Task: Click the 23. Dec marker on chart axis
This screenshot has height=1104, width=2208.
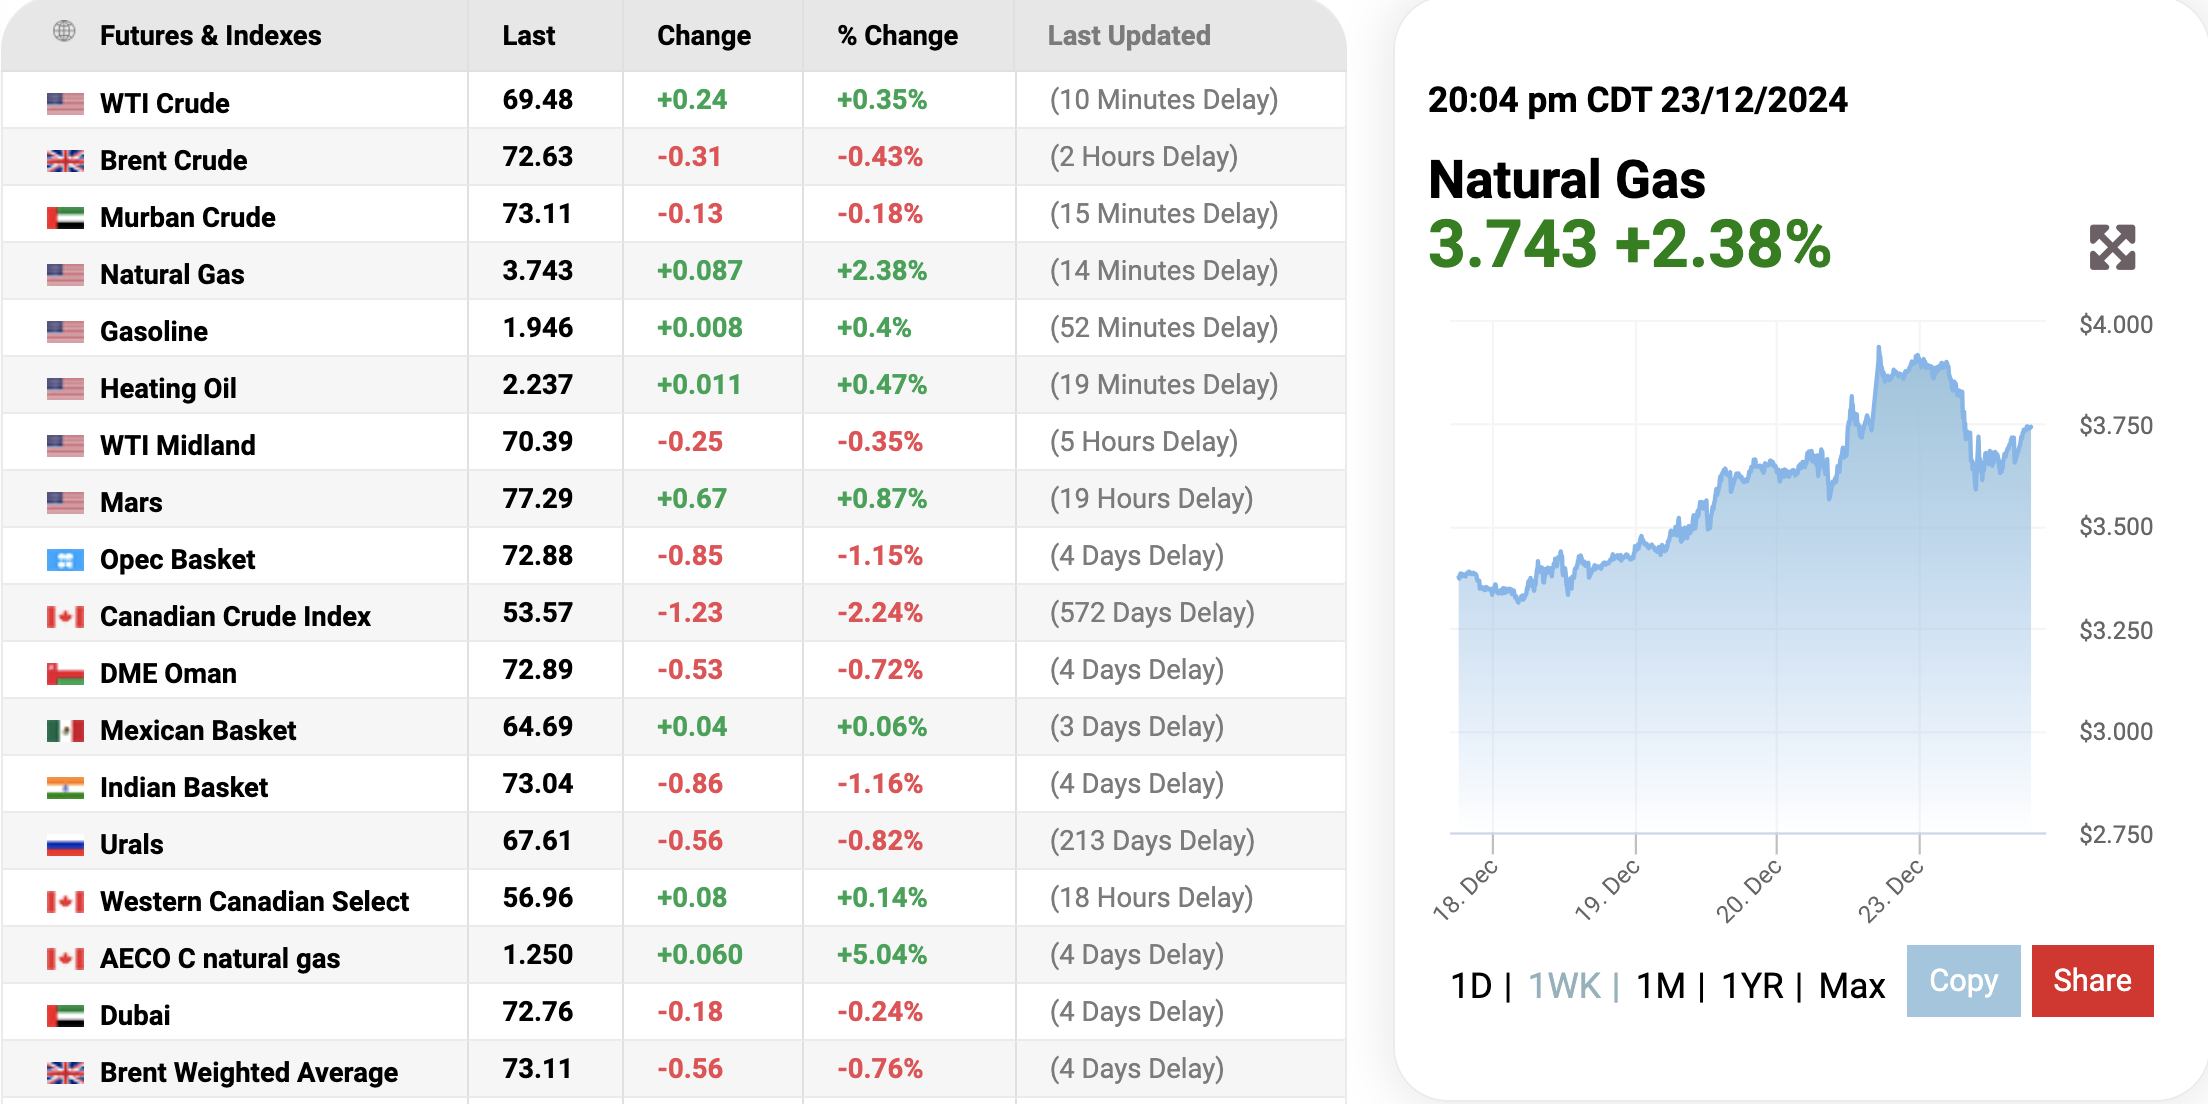Action: (x=1890, y=890)
